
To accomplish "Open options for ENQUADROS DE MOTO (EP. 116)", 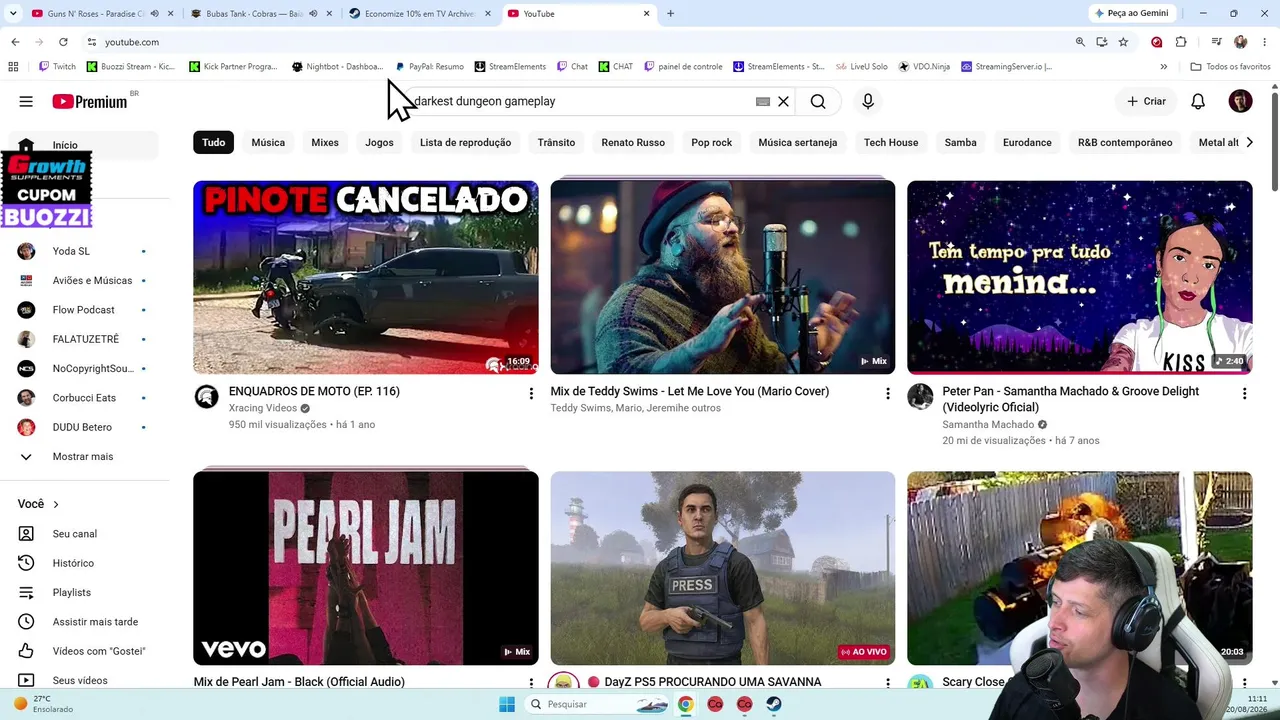I will (x=531, y=394).
